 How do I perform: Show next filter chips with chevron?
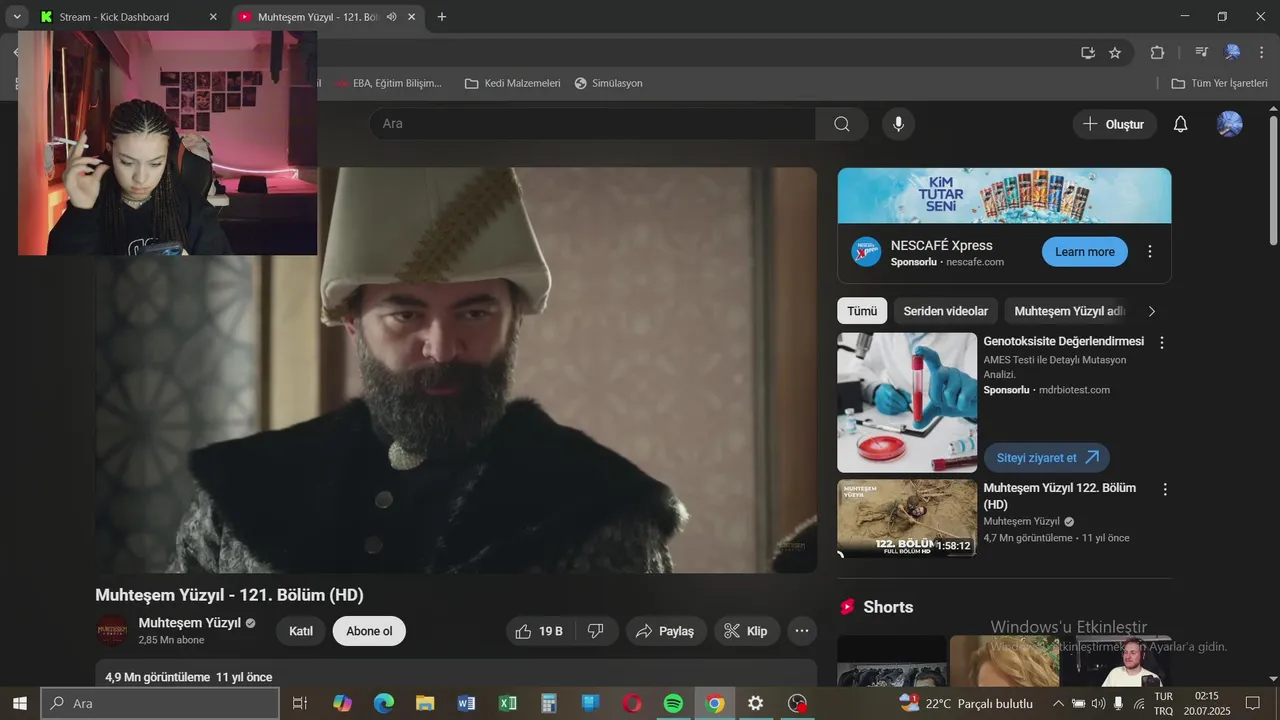coord(1151,311)
